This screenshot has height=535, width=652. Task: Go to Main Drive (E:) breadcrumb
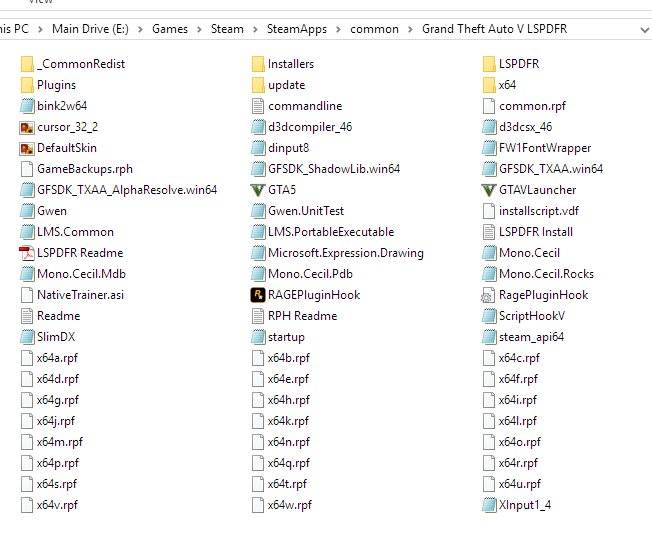tap(90, 29)
